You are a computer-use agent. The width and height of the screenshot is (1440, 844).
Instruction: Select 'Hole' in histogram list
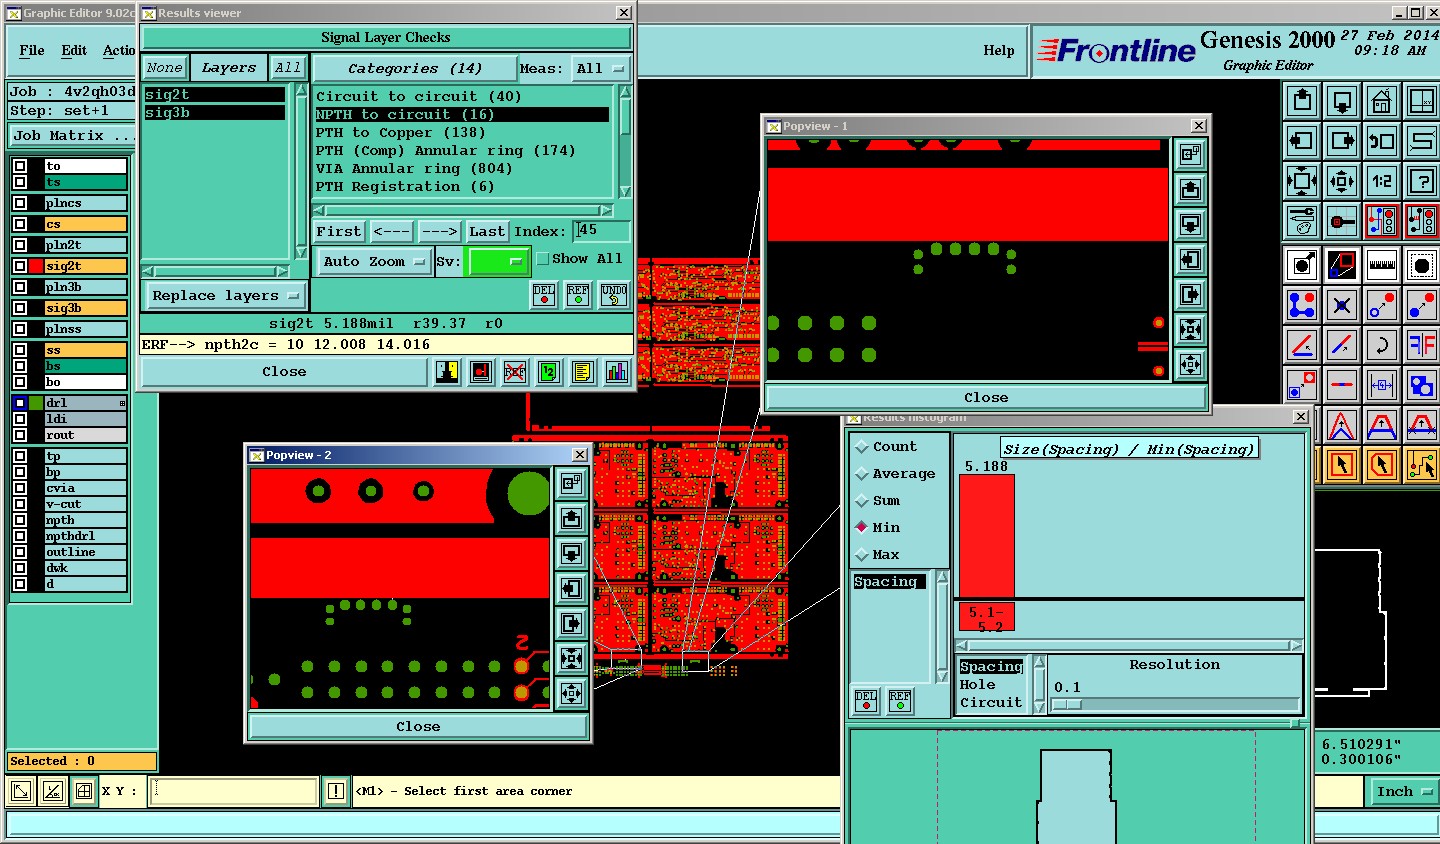977,685
